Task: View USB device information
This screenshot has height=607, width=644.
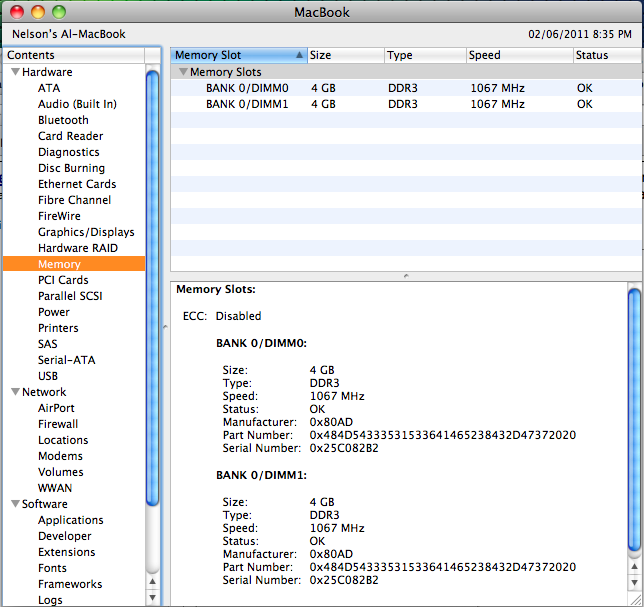Action: pos(48,376)
